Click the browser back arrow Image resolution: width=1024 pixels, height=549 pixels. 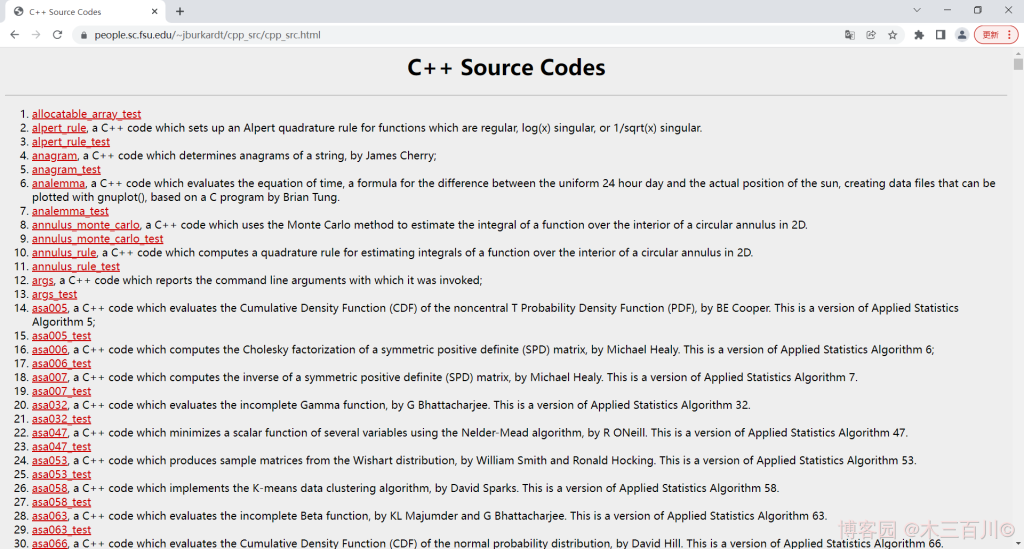14,35
